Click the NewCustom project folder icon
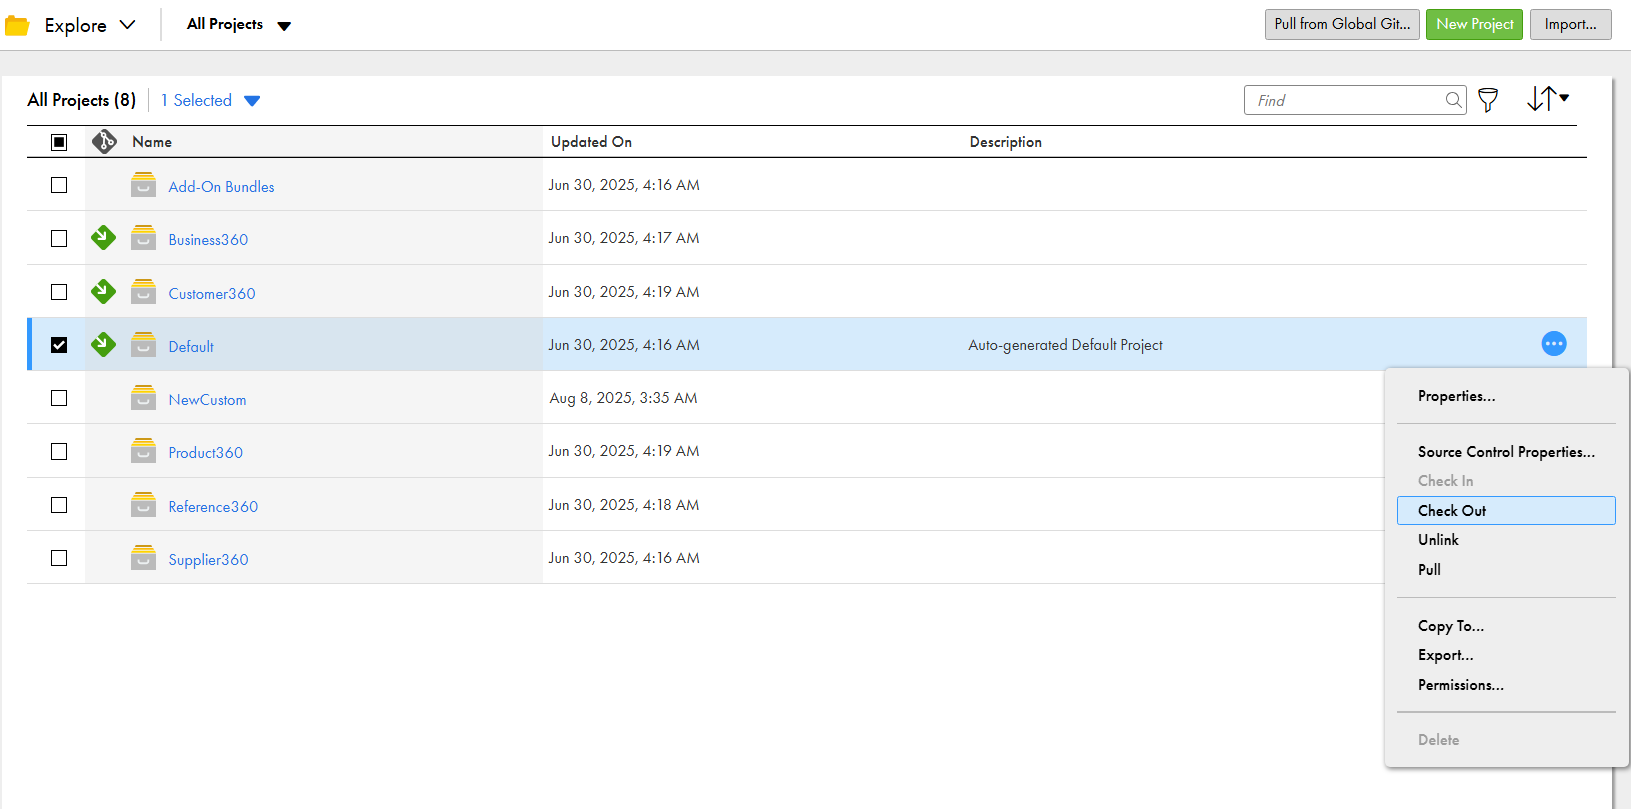The image size is (1631, 809). [144, 398]
